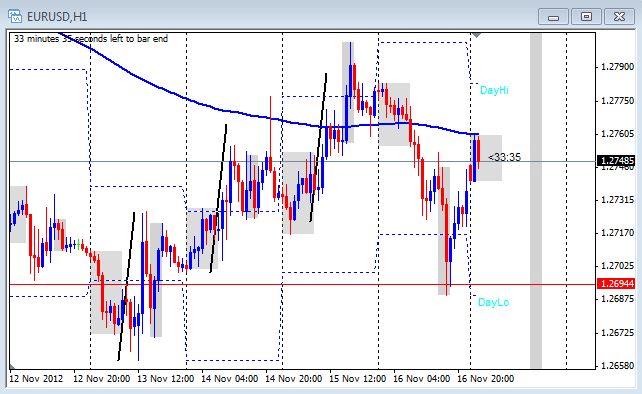Click the gray vertical bar near right edge
This screenshot has height=394, width=642.
pyautogui.click(x=536, y=201)
